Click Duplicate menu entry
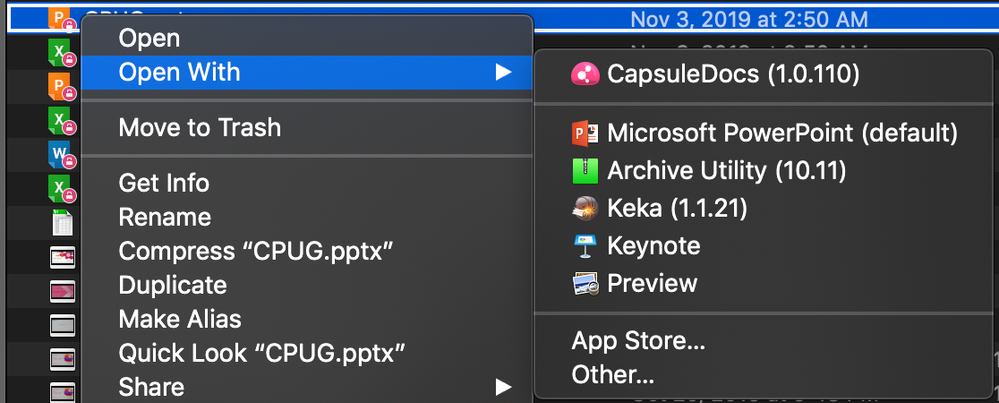 coord(306,285)
